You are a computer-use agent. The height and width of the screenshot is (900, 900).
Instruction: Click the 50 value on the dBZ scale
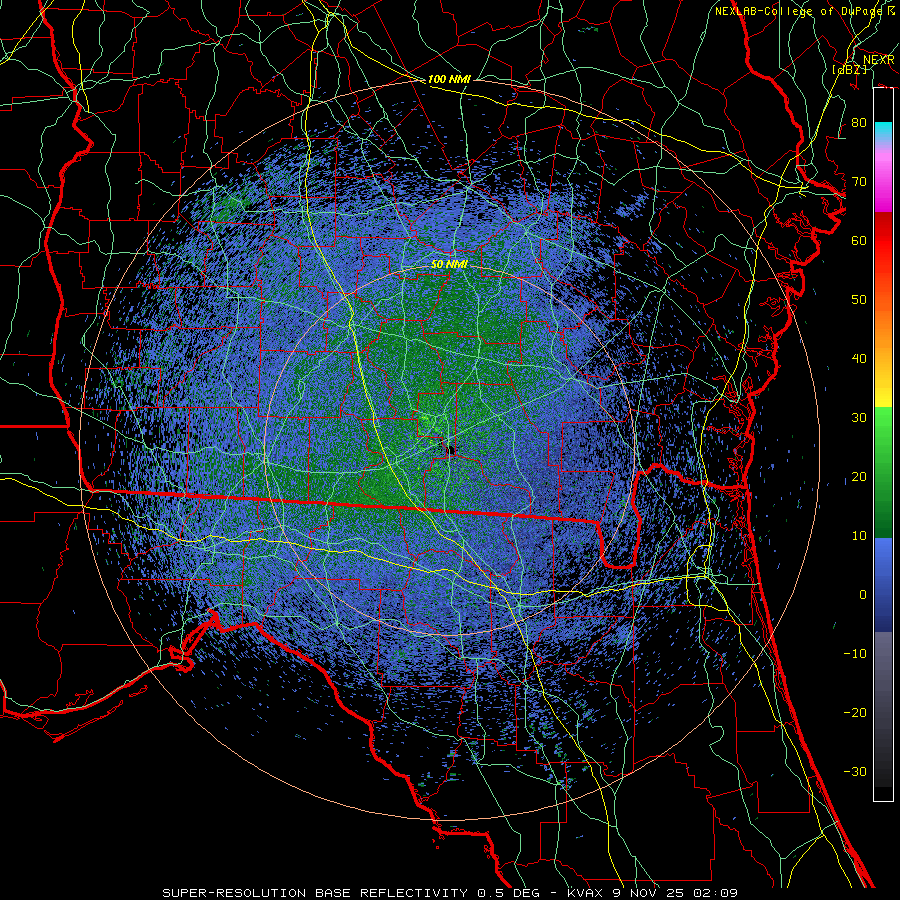(859, 300)
